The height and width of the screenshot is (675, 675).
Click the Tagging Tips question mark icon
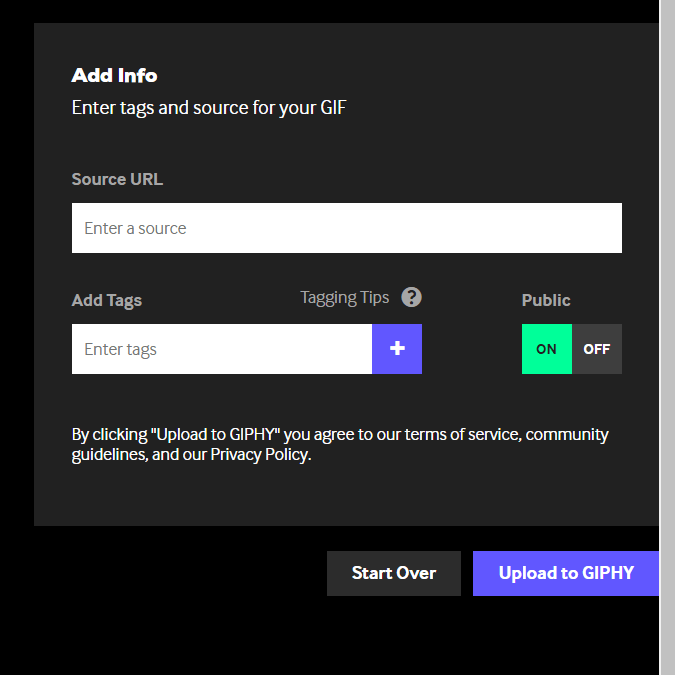click(x=411, y=297)
